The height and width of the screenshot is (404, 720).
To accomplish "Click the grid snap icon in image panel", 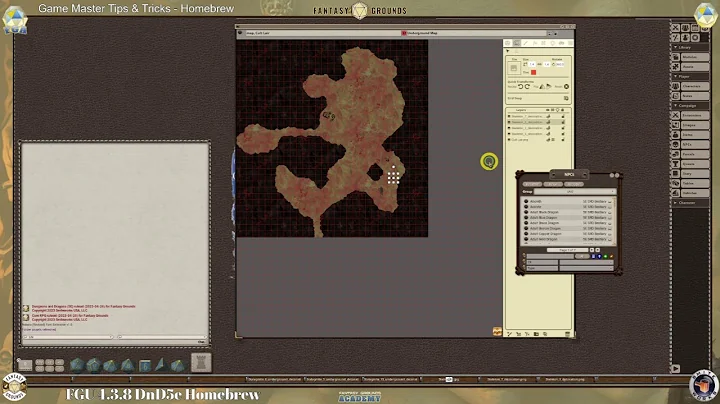I will (566, 98).
